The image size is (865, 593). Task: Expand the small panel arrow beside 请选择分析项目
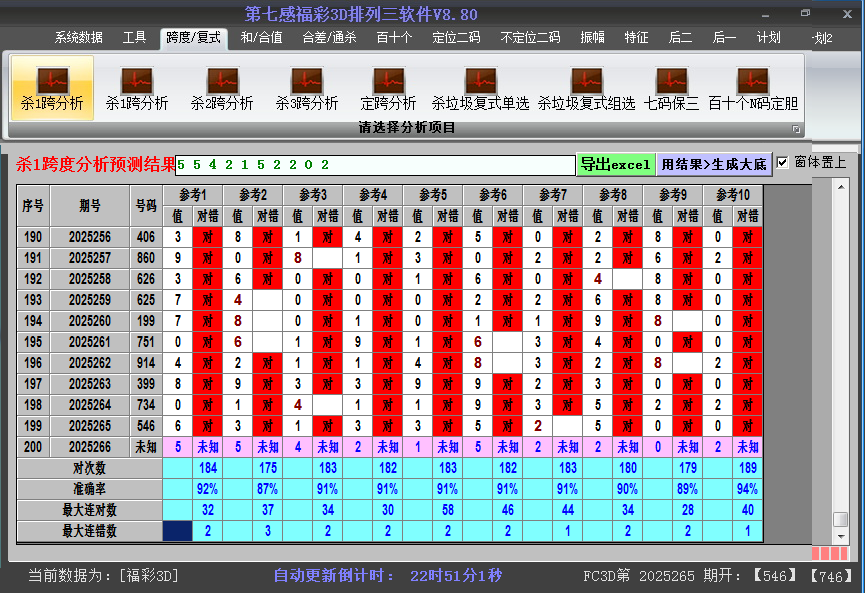797,128
